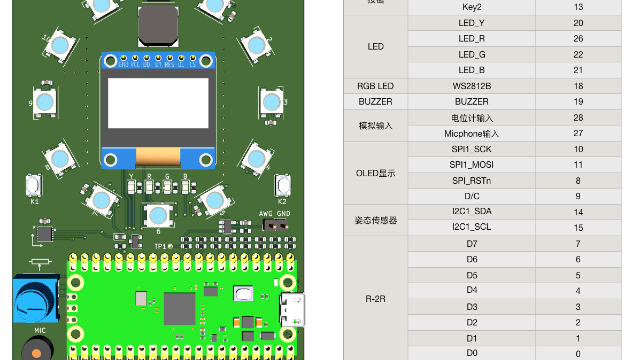Click the WS2812B table cell
The image size is (640, 360).
coord(471,86)
